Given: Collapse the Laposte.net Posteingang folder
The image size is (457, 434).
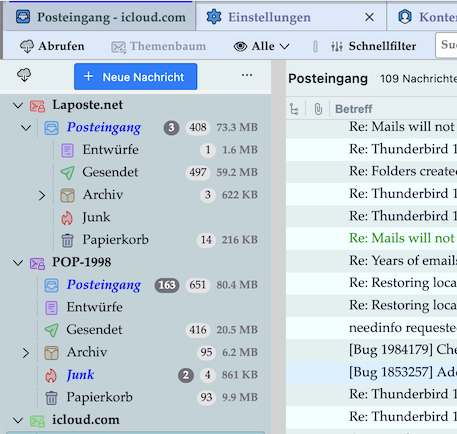Looking at the screenshot, I should 26,128.
